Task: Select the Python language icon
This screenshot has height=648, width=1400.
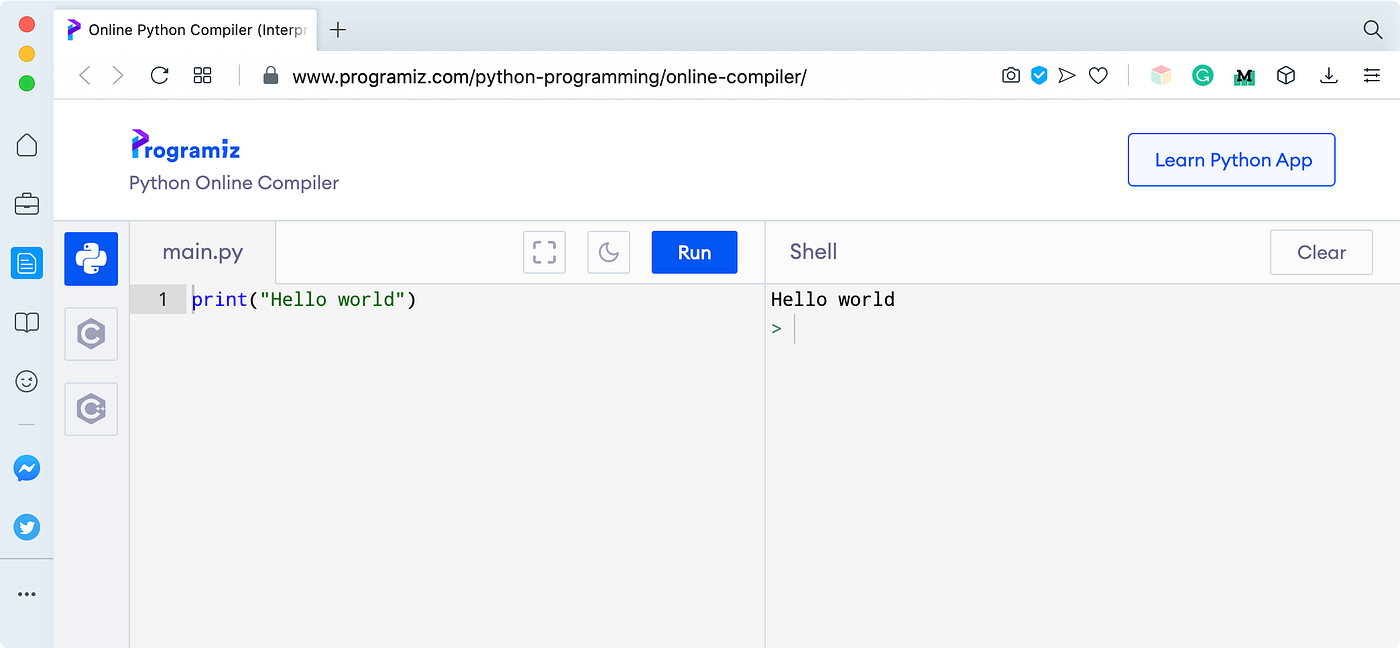Action: click(x=91, y=259)
